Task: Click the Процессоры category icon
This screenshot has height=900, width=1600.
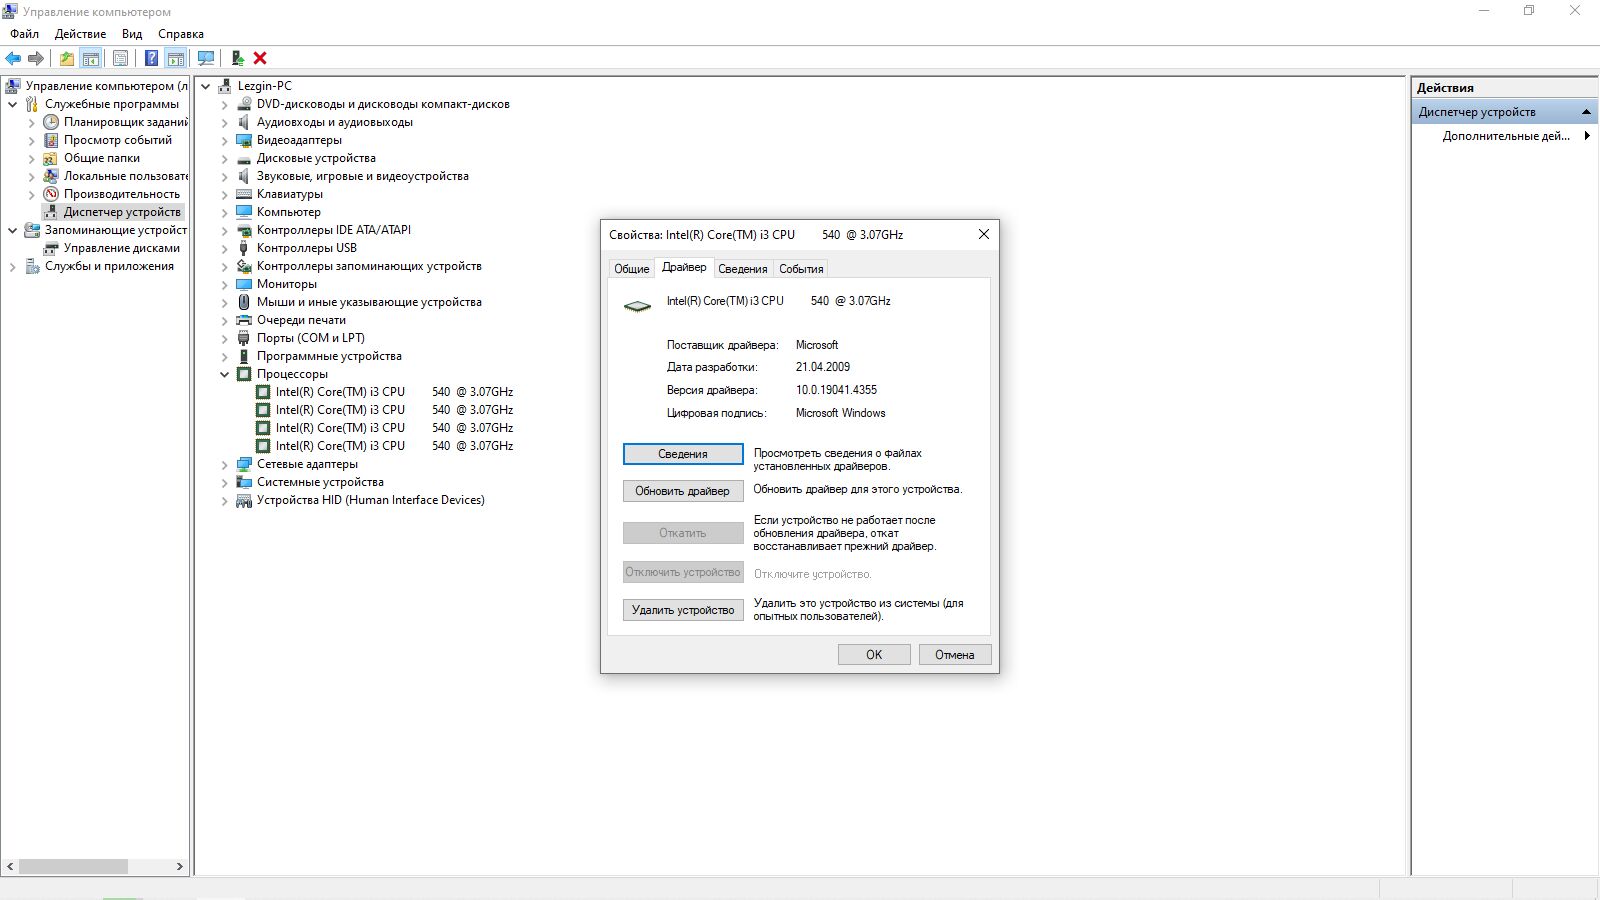Action: [244, 374]
